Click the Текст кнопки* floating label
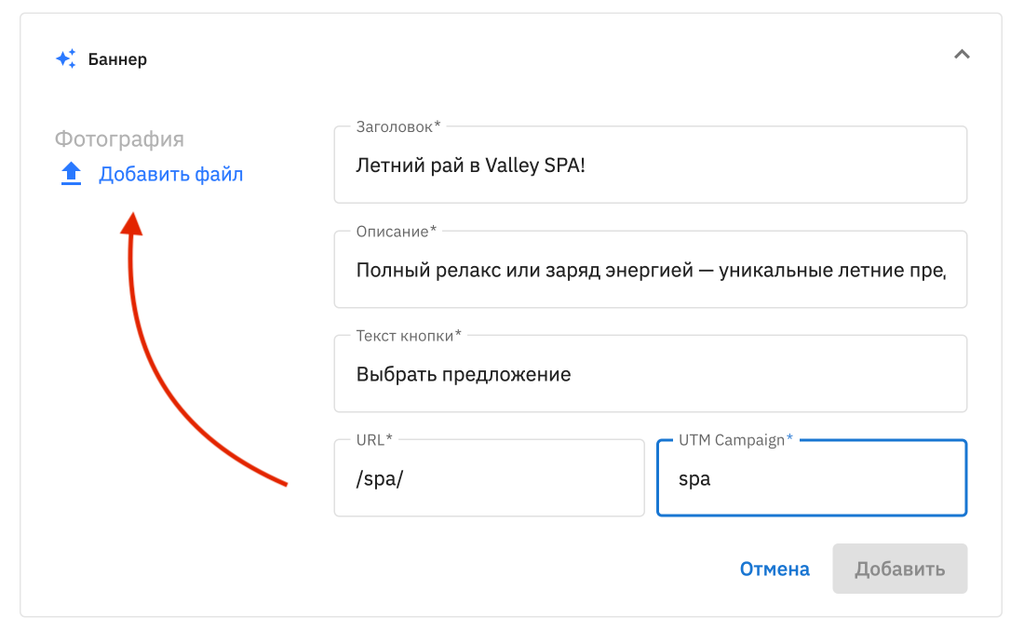Screen dimensions: 1024x628 point(409,336)
